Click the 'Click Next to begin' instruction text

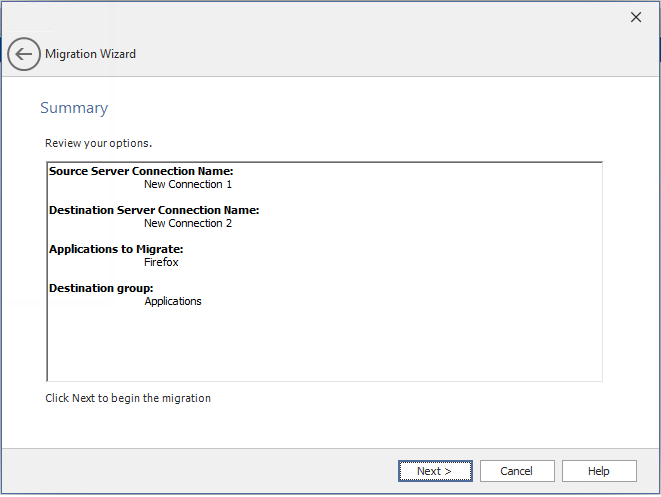click(128, 398)
